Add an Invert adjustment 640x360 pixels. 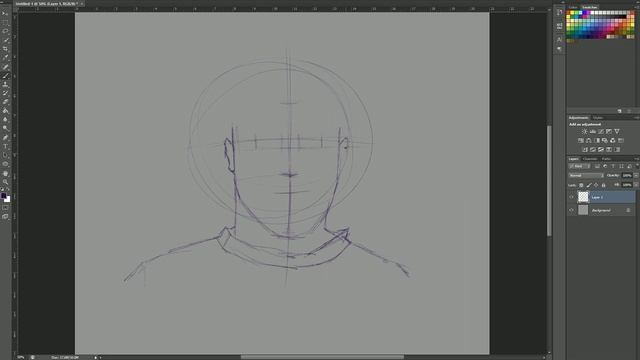[585, 150]
